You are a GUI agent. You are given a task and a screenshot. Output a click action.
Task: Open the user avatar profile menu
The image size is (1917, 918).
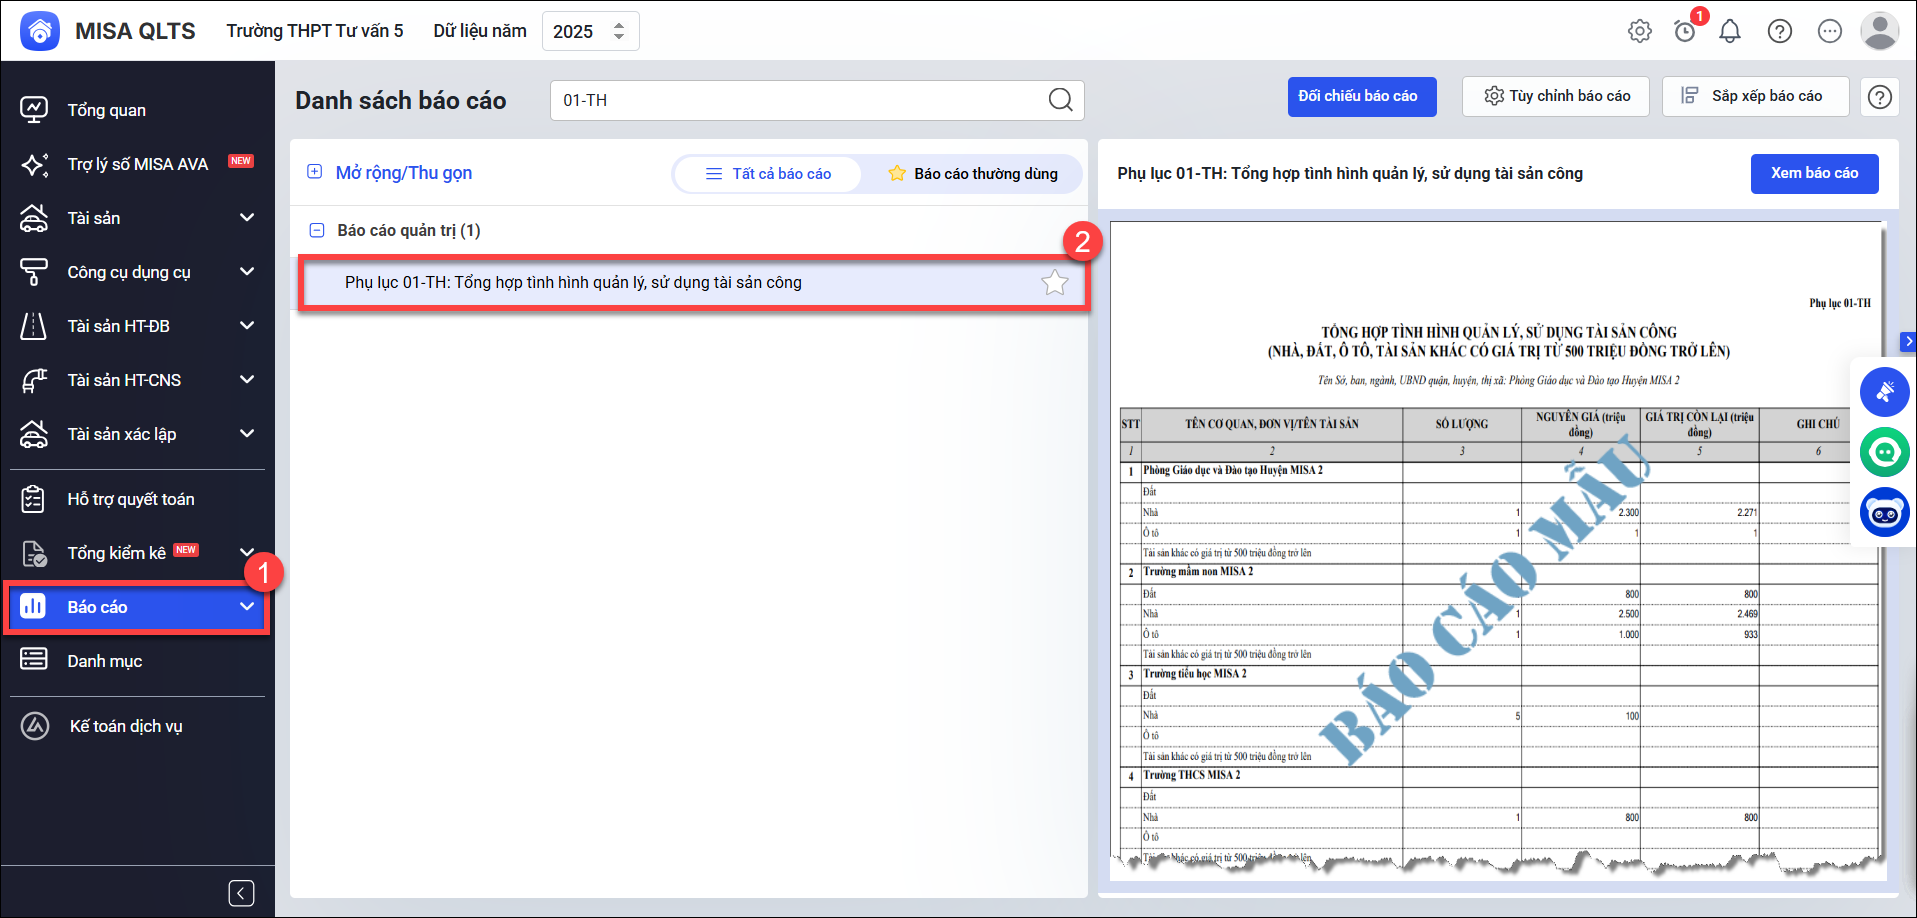coord(1879,31)
